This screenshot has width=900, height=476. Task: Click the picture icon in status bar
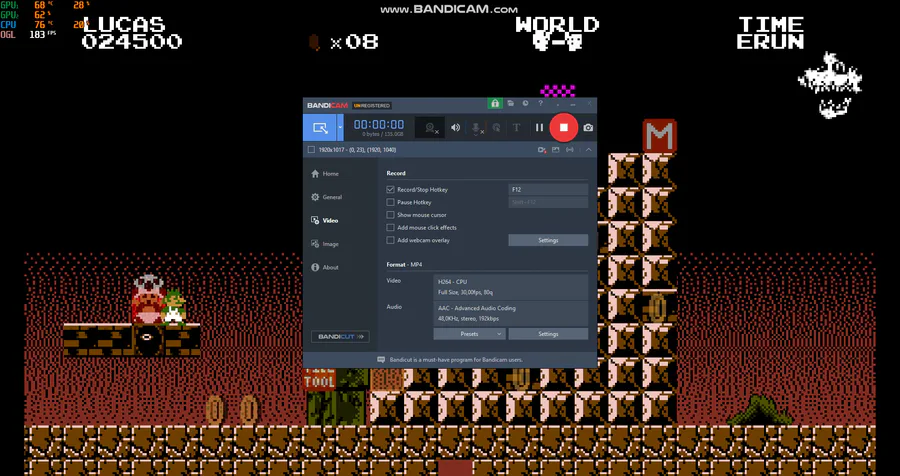click(555, 150)
